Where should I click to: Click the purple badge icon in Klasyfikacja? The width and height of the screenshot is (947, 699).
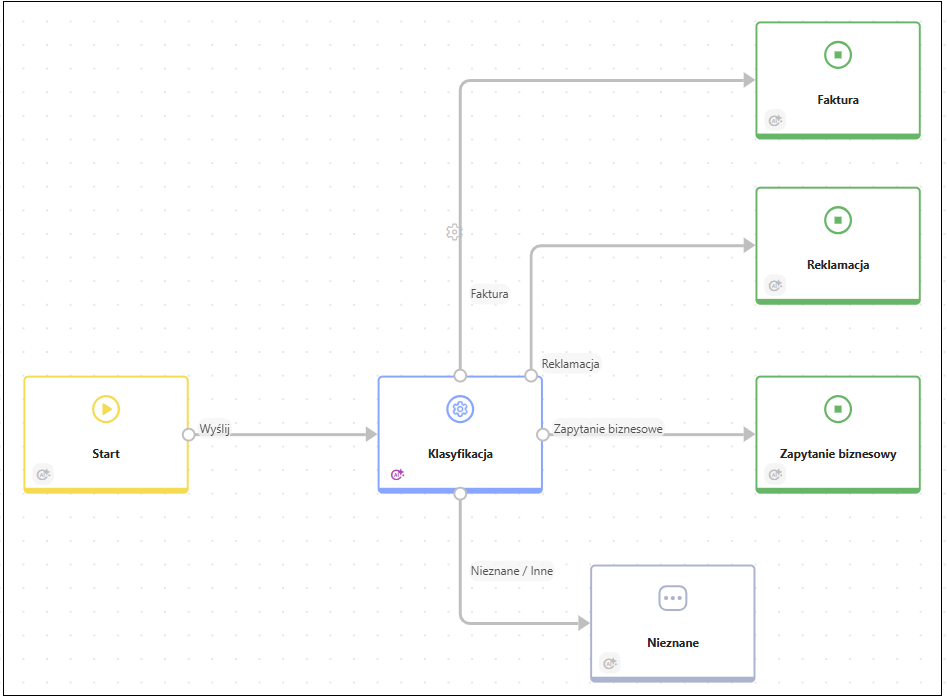(397, 475)
